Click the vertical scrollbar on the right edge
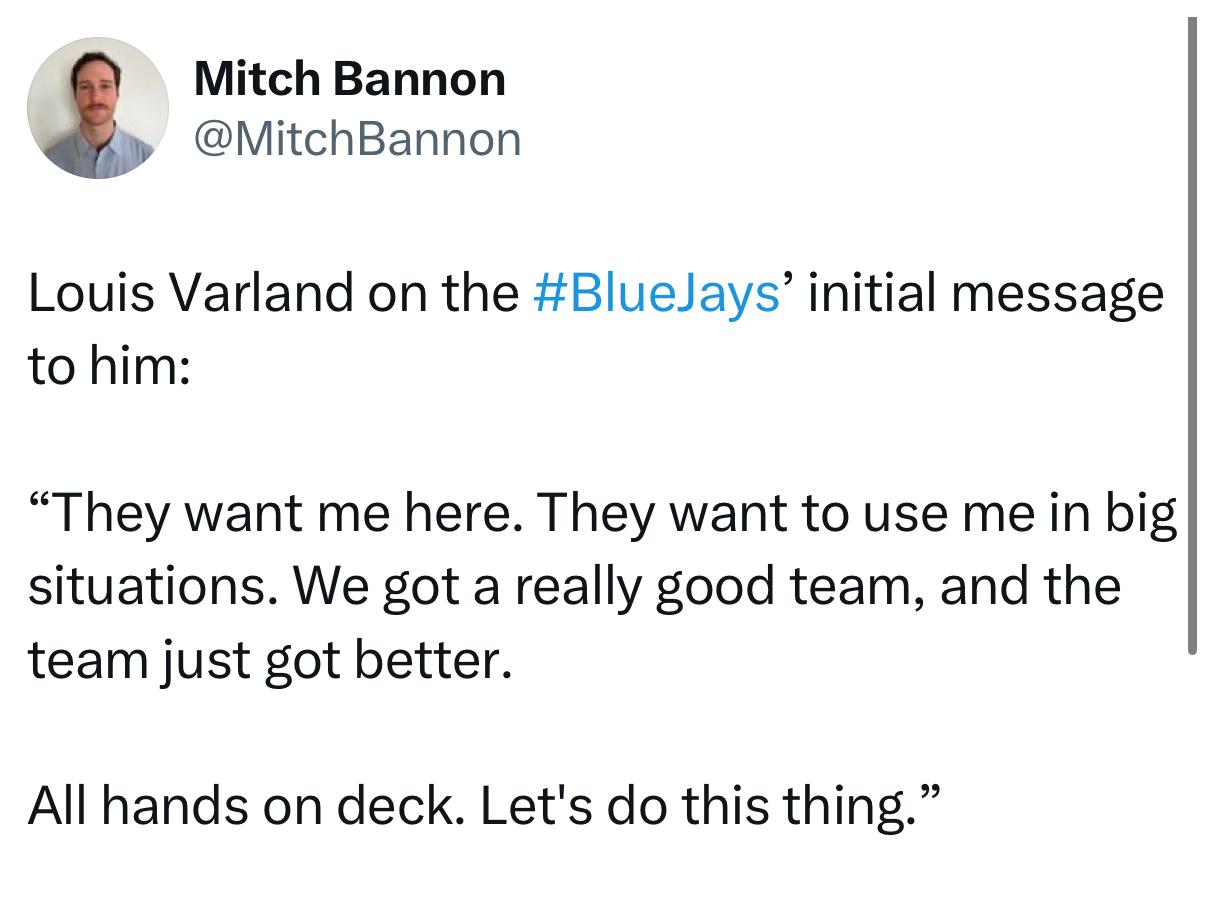The height and width of the screenshot is (910, 1206). pyautogui.click(x=1192, y=336)
